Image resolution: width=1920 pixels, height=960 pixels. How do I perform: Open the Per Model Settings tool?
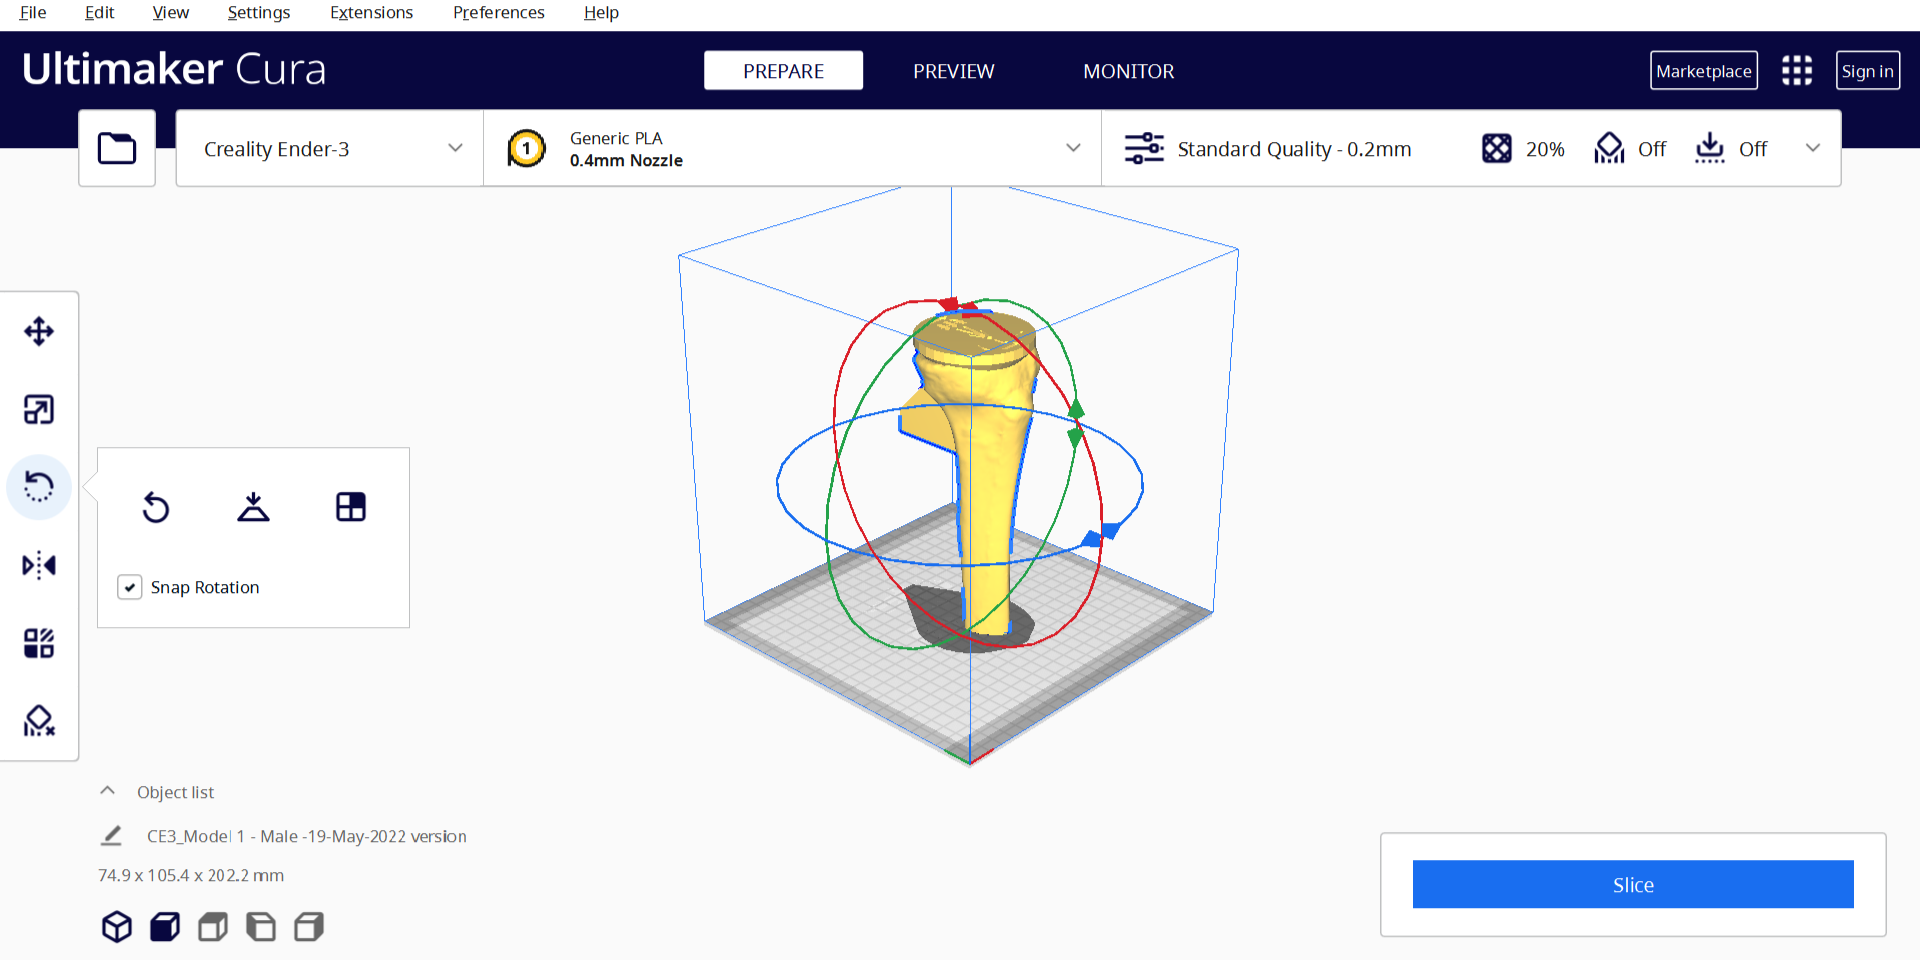pos(39,643)
